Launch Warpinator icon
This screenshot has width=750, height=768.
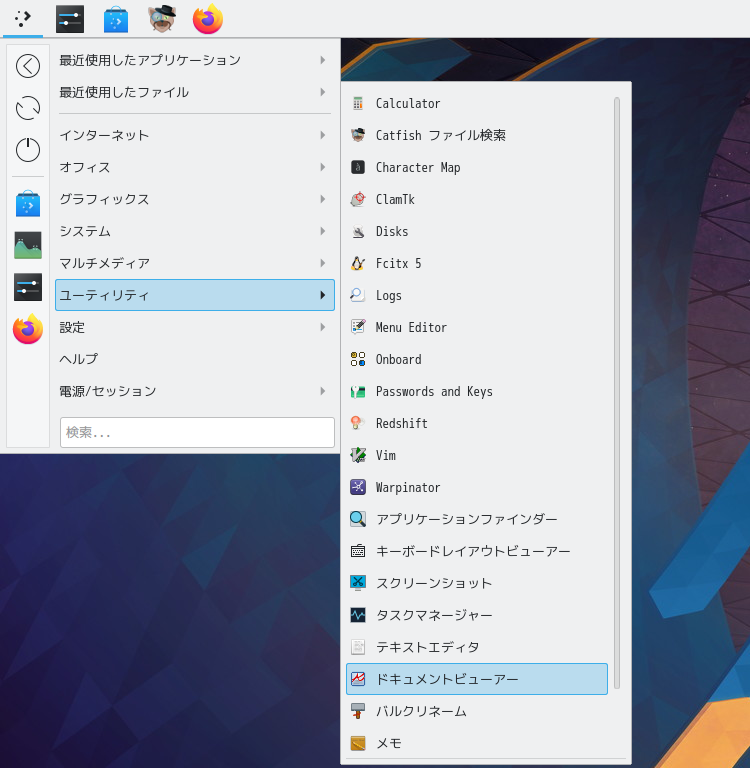tap(358, 487)
